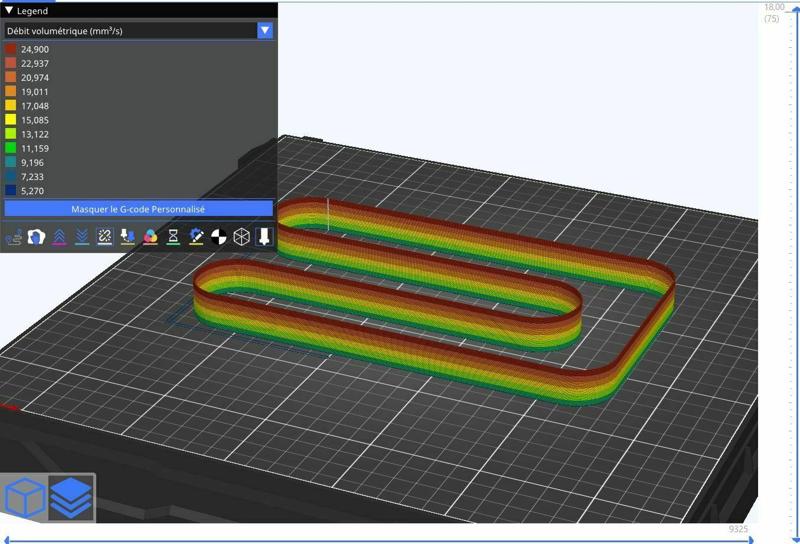Image resolution: width=800 pixels, height=544 pixels.
Task: Select the 13,122 legend value
Action: [x=35, y=134]
